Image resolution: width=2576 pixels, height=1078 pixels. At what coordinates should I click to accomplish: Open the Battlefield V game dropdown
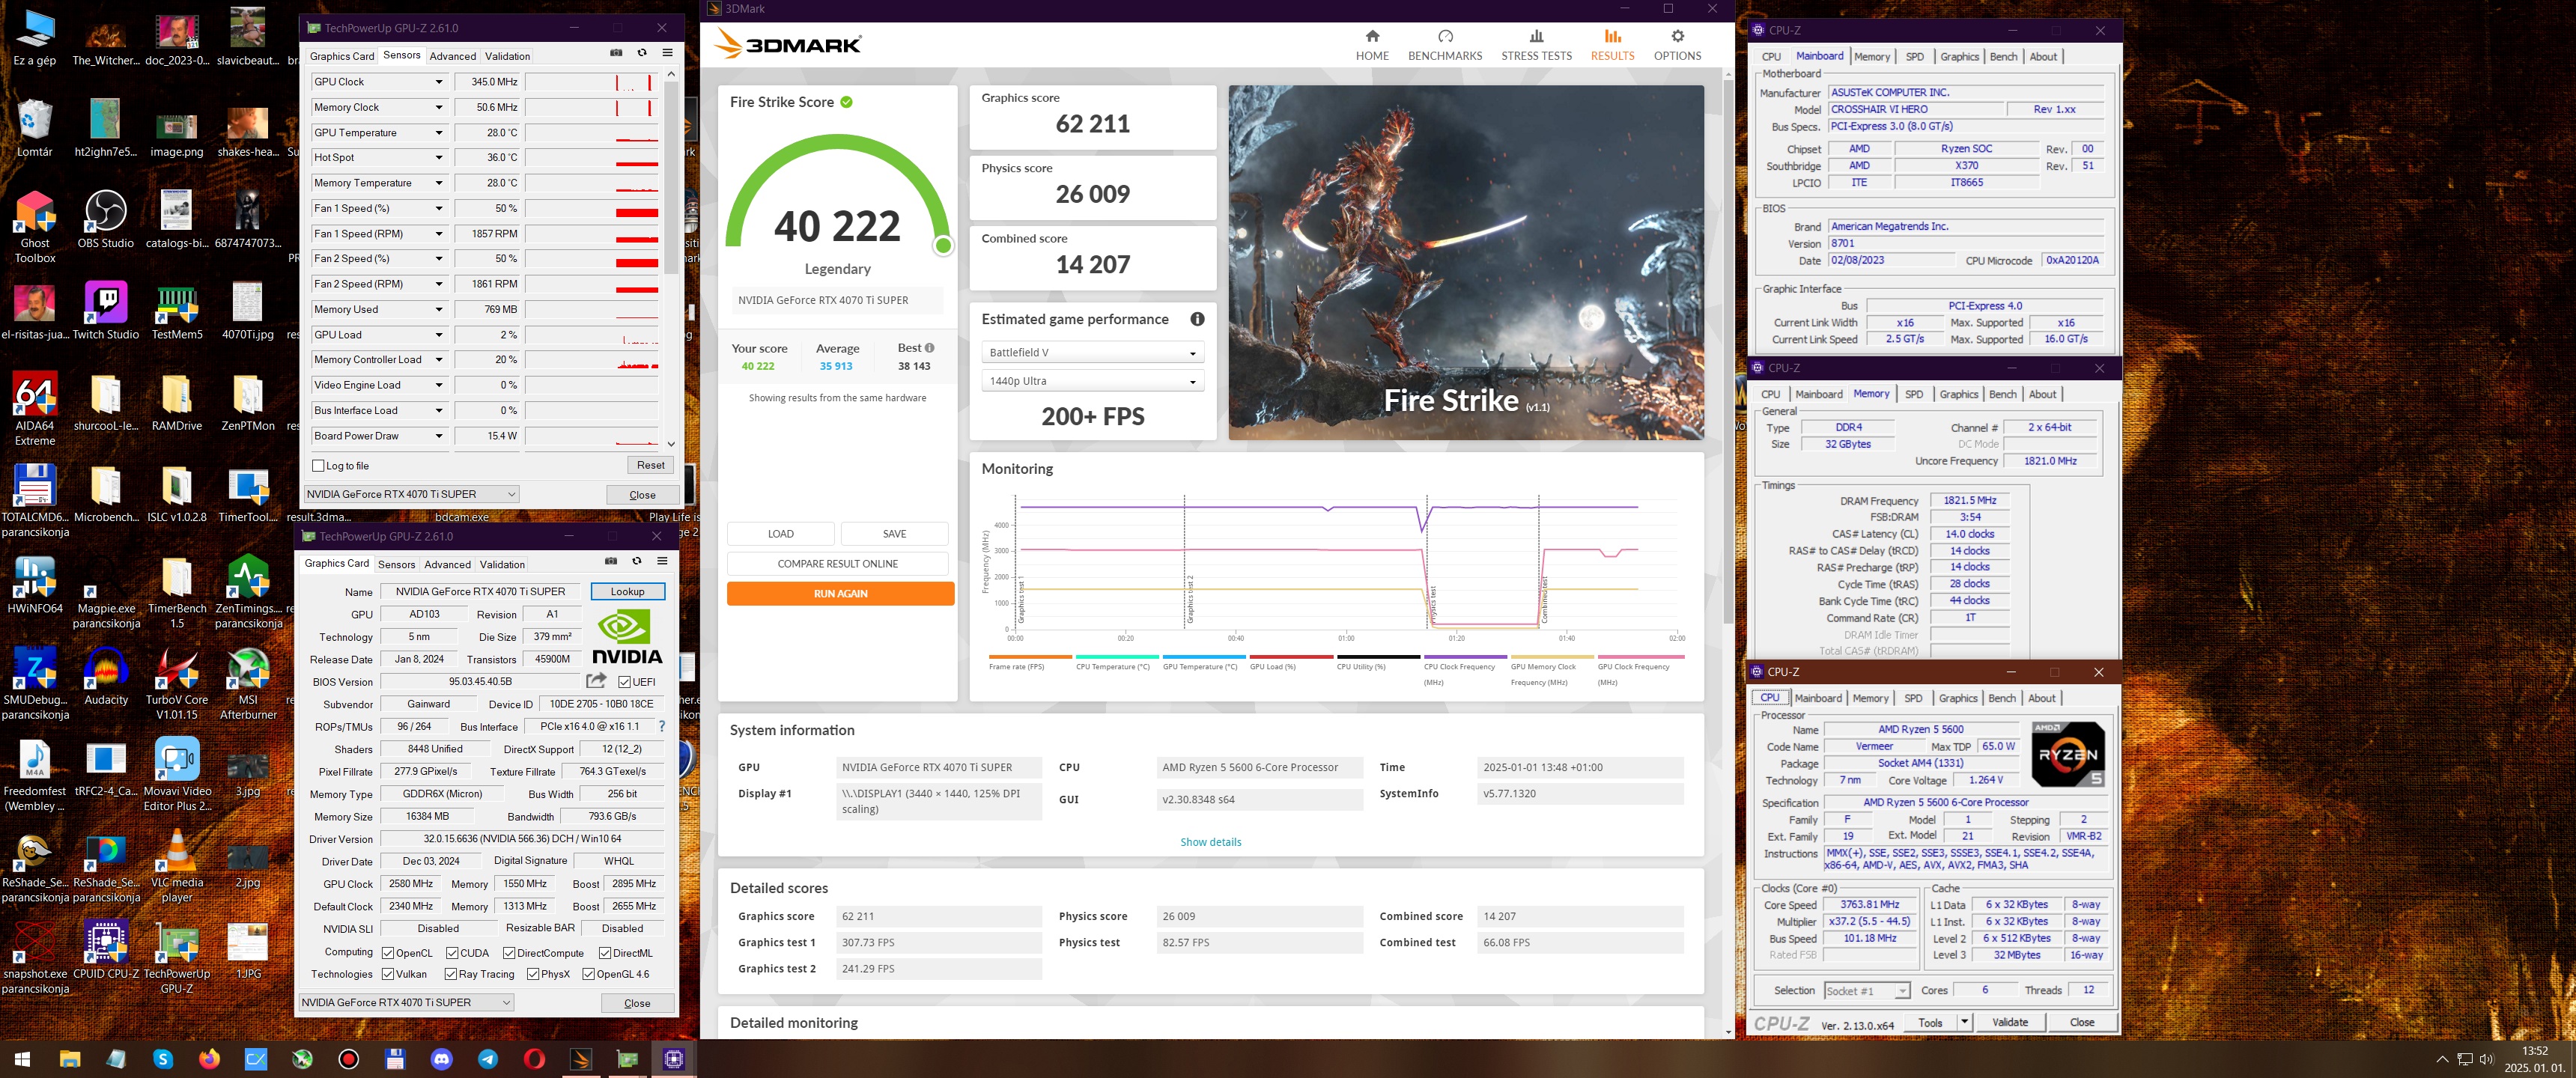coord(1092,352)
